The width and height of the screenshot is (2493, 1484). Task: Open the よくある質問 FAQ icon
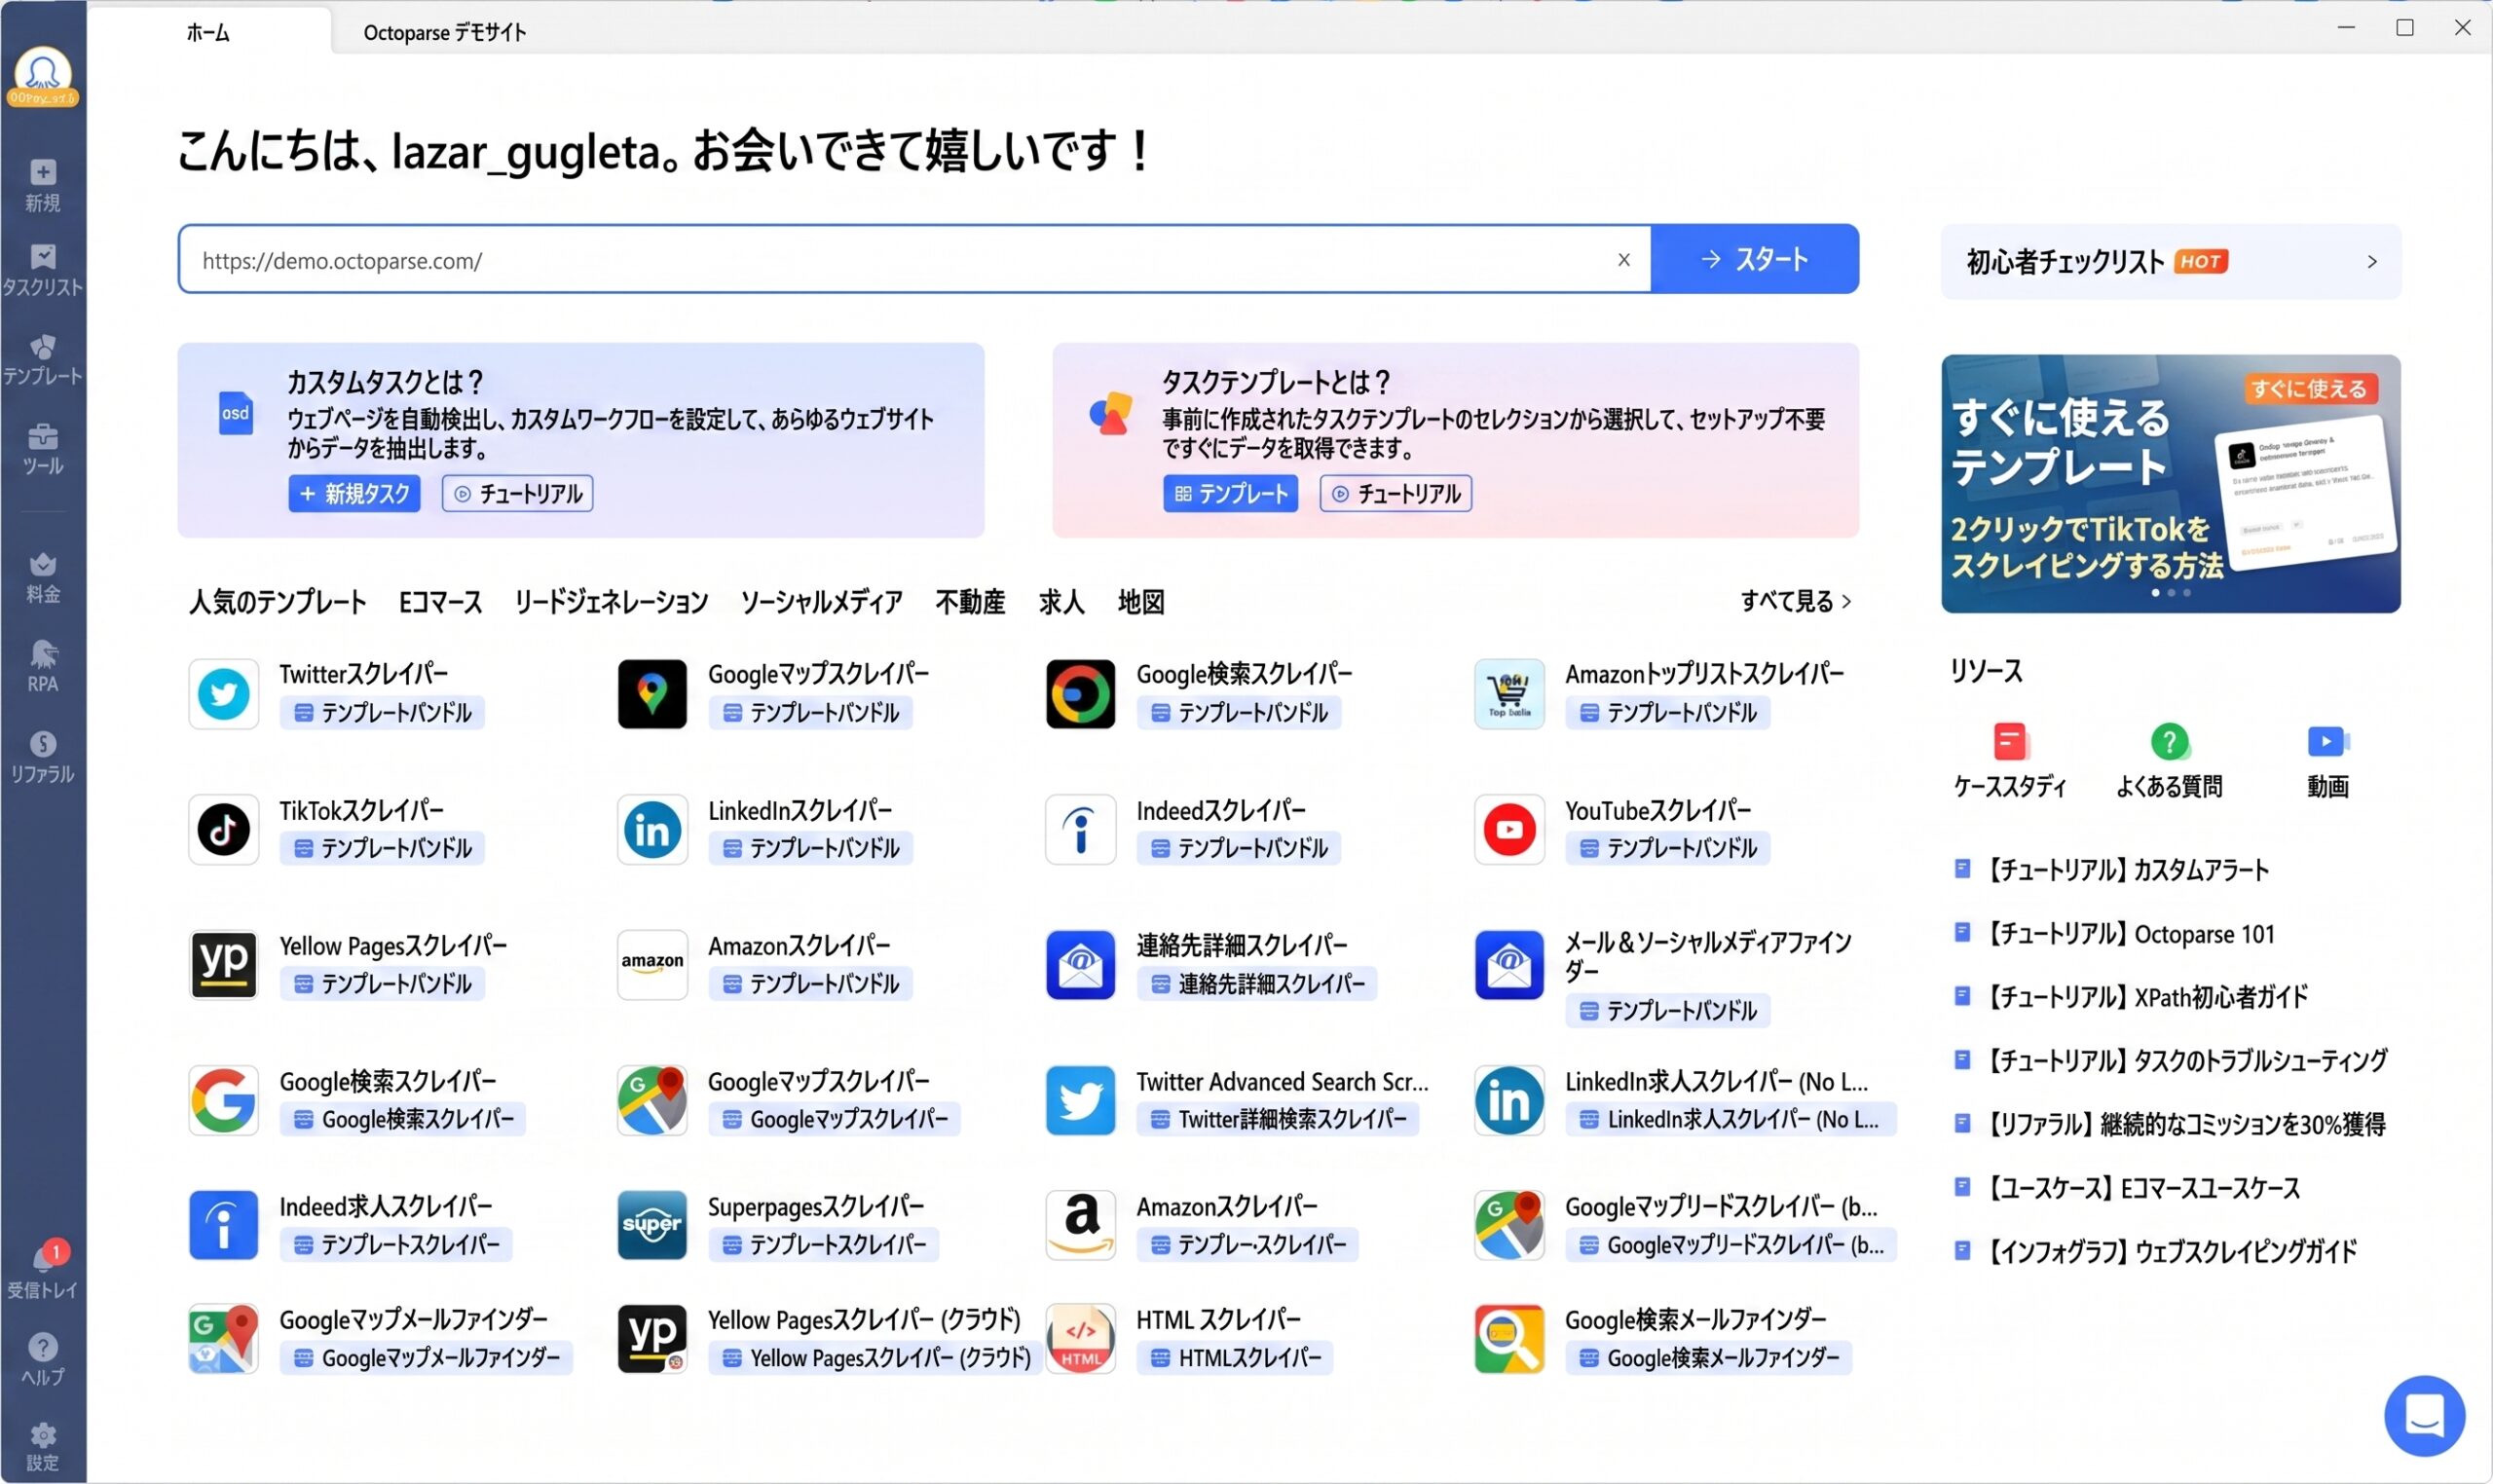(x=2169, y=742)
